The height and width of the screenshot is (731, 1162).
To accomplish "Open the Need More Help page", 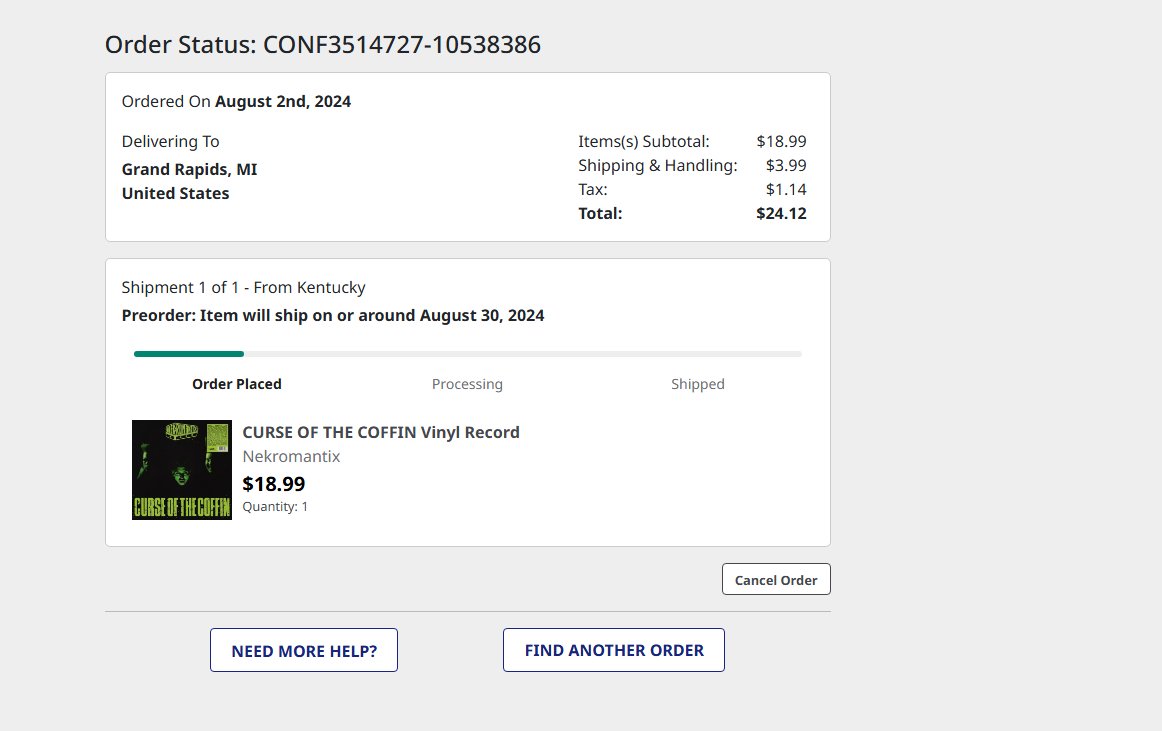I will click(x=304, y=650).
